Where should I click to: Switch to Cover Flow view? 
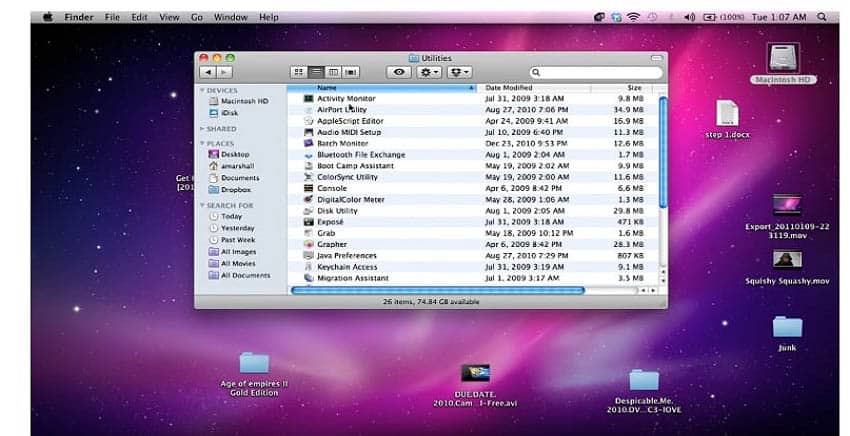(351, 72)
